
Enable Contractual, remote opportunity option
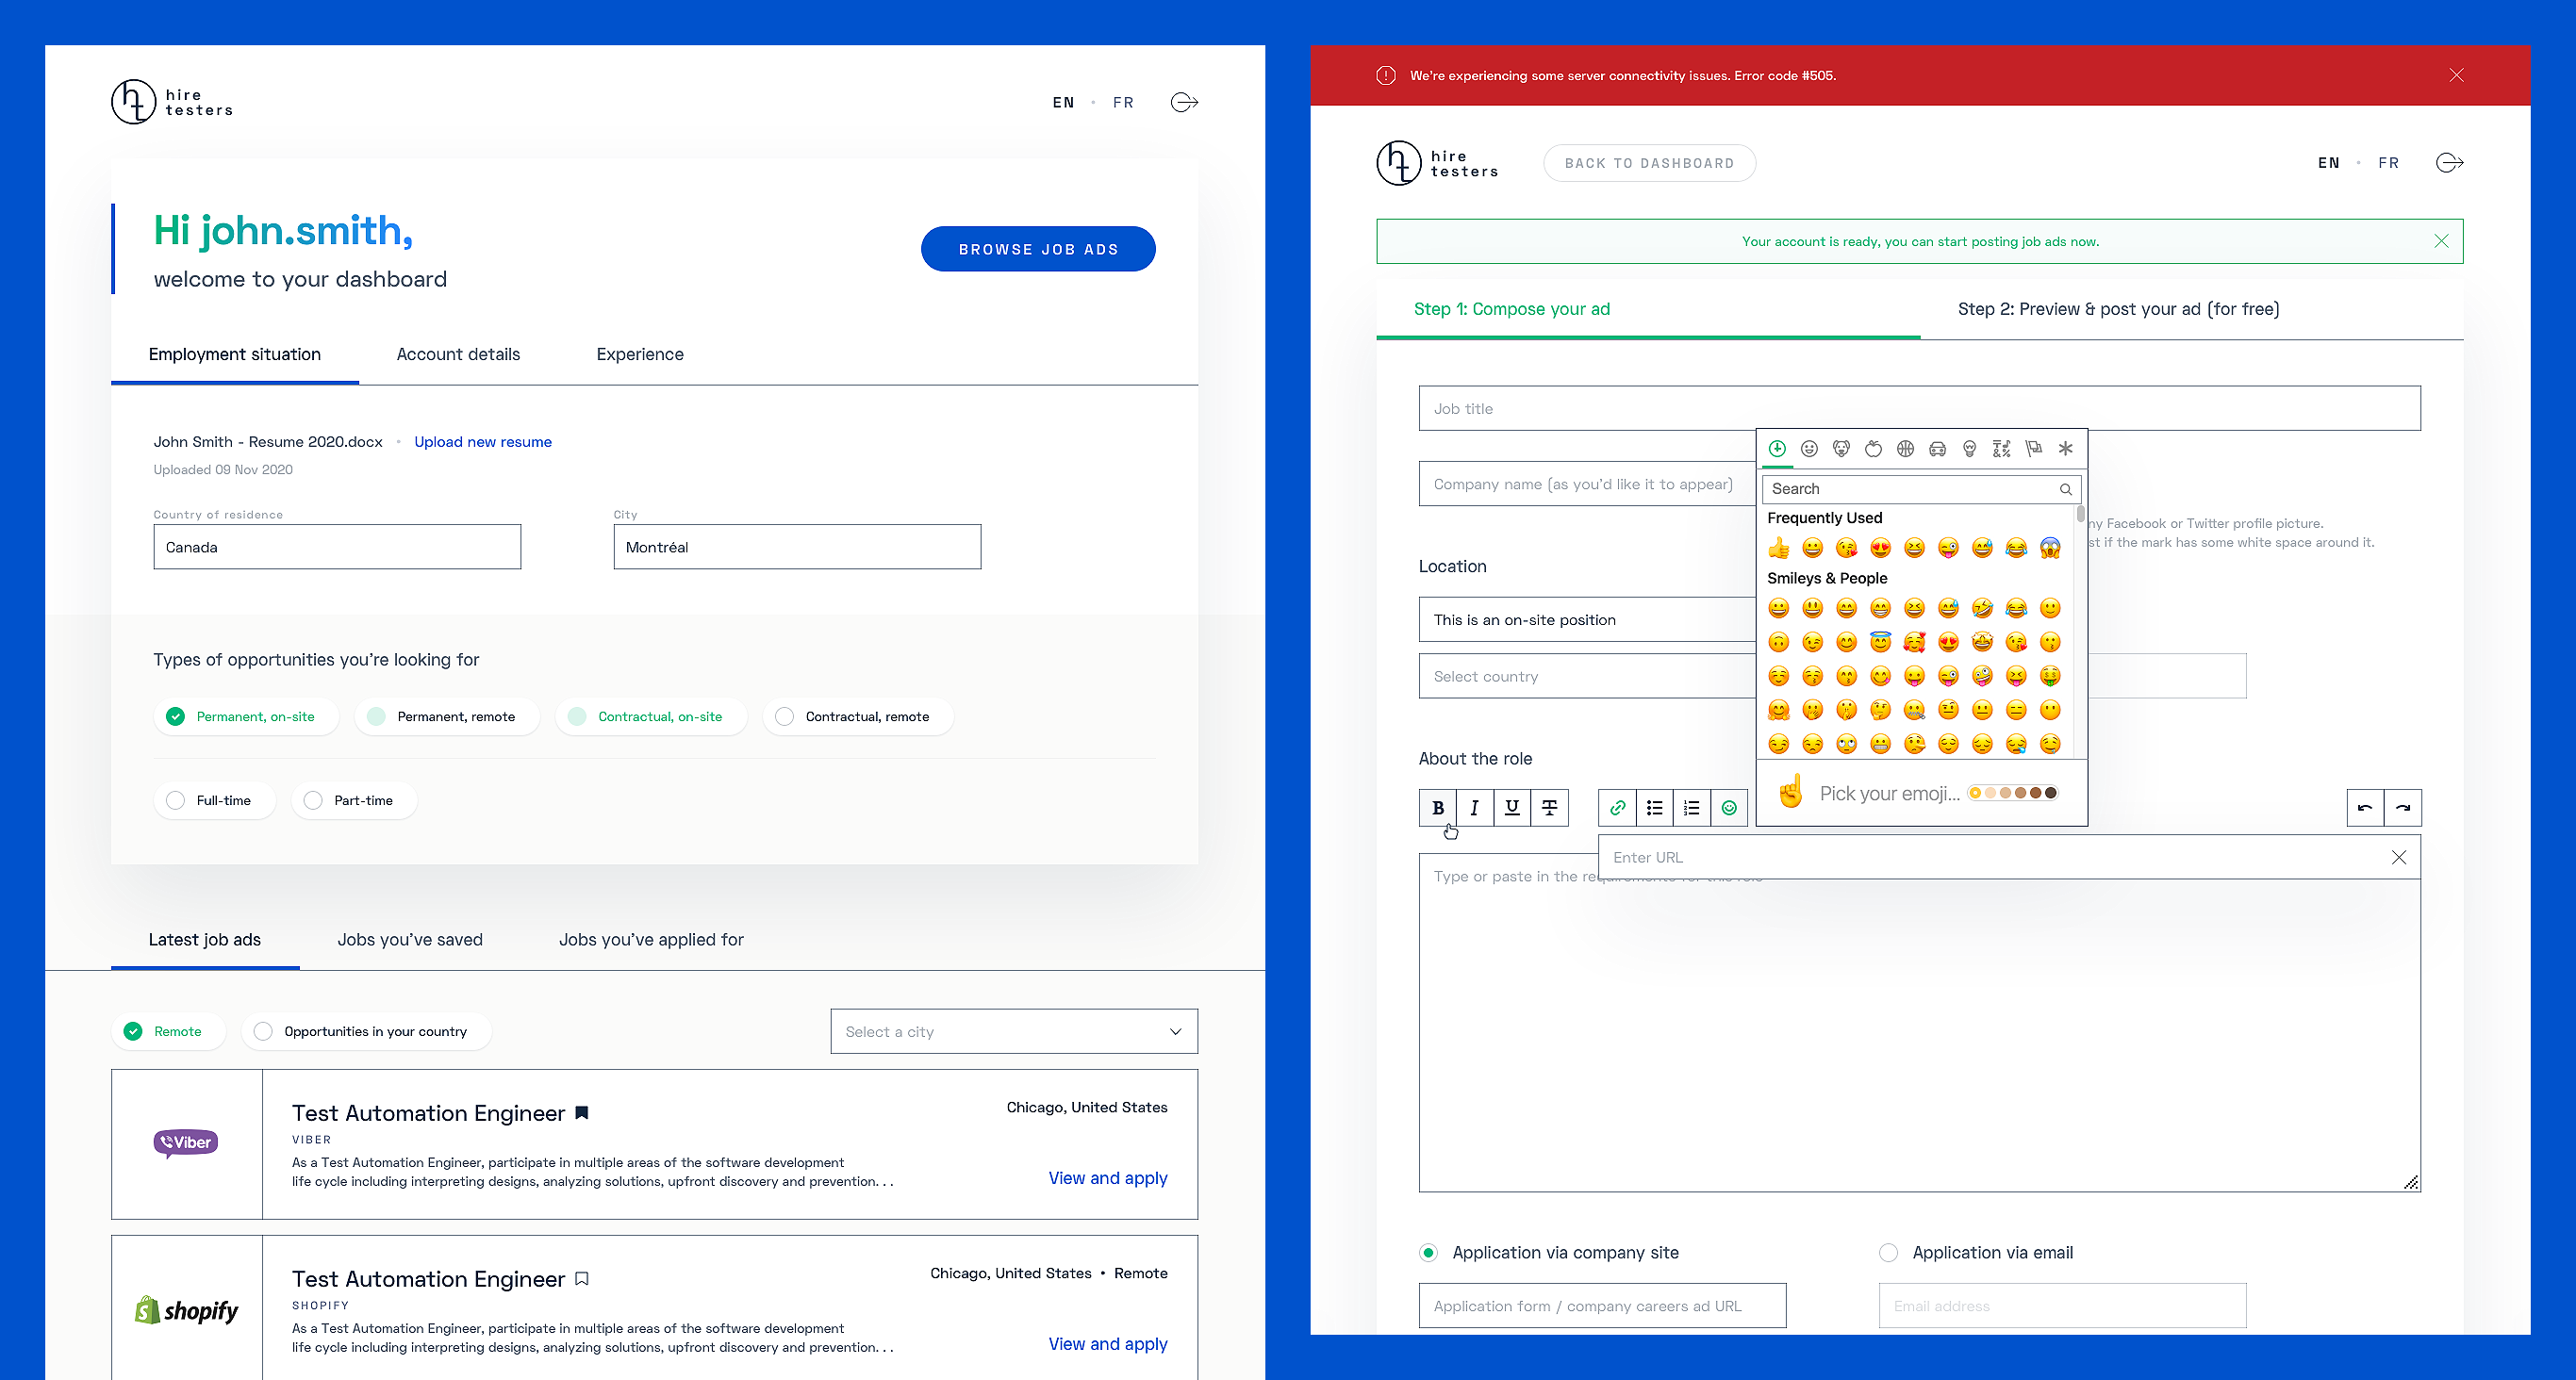pyautogui.click(x=785, y=716)
